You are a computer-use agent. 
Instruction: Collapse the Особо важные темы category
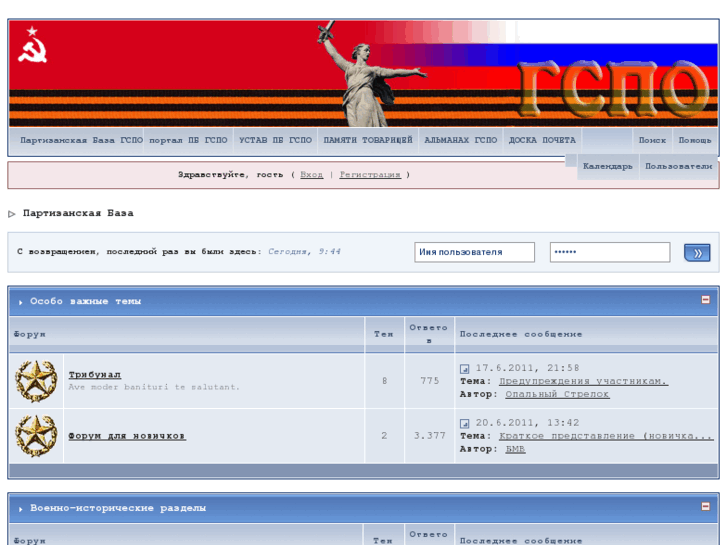pyautogui.click(x=705, y=300)
